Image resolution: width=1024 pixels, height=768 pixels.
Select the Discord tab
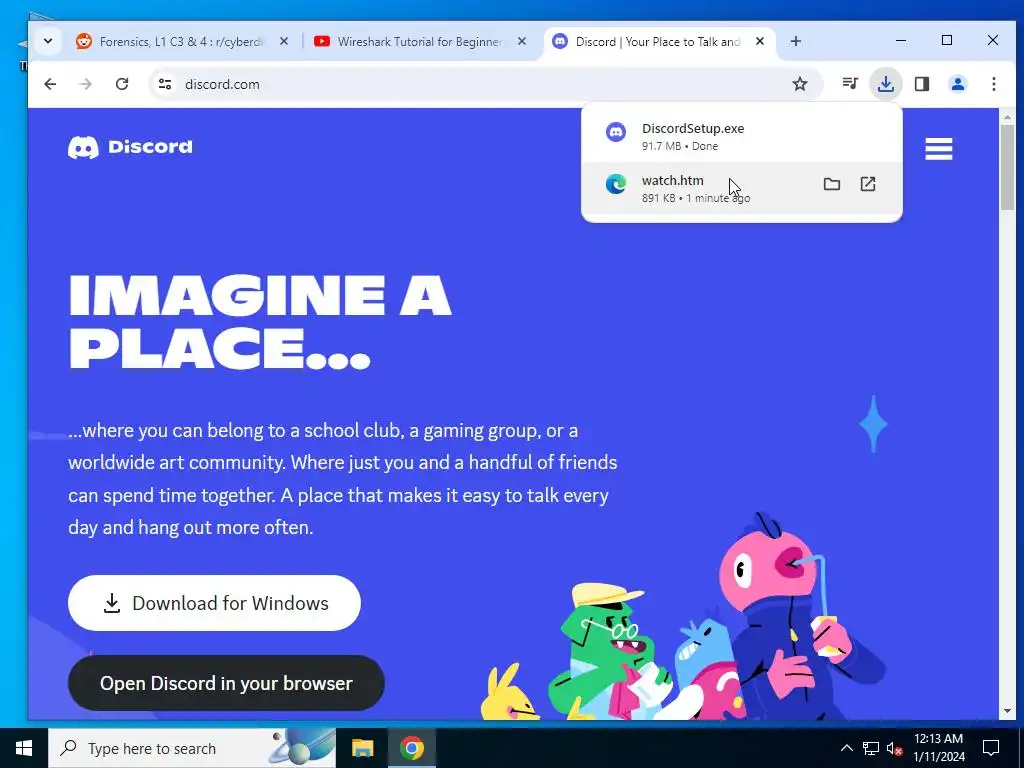(x=658, y=41)
